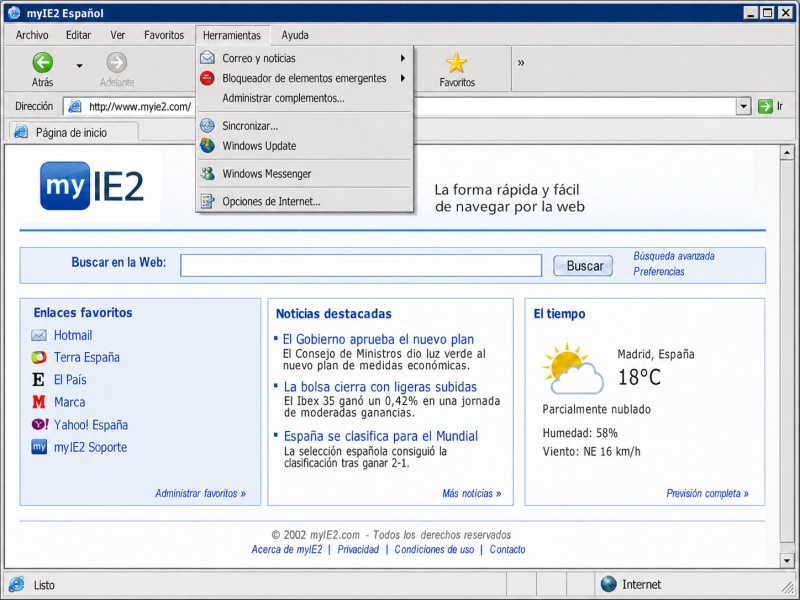Open the Preferencias link
800x600 pixels.
(x=659, y=271)
